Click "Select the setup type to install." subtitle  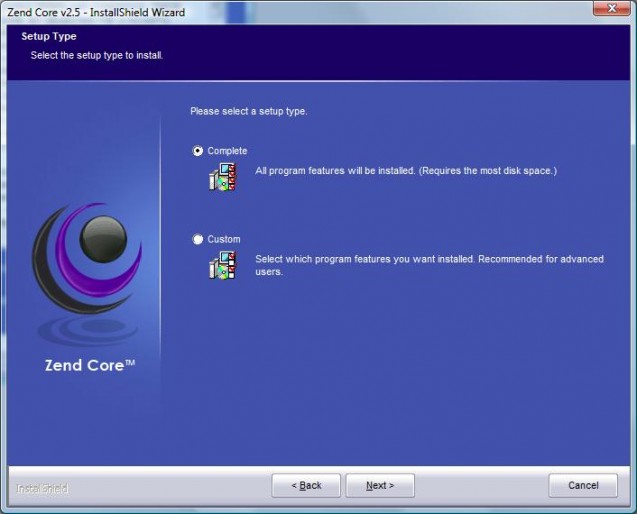point(97,55)
